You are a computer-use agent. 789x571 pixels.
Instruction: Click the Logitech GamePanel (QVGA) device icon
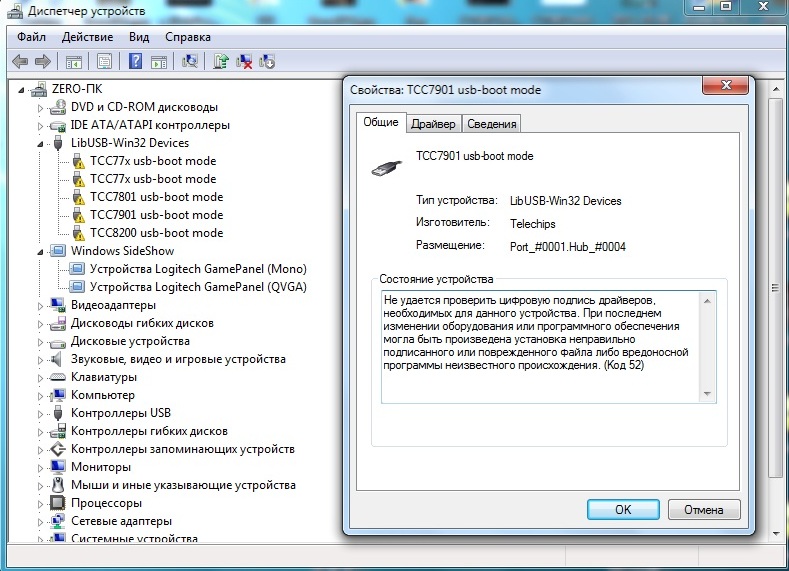click(76, 287)
